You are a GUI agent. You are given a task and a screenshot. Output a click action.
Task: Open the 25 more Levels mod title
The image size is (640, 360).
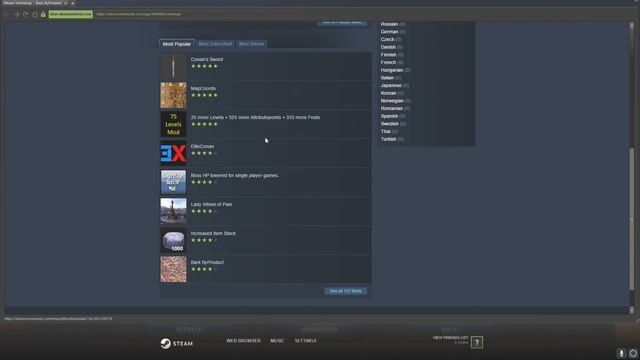pos(255,117)
